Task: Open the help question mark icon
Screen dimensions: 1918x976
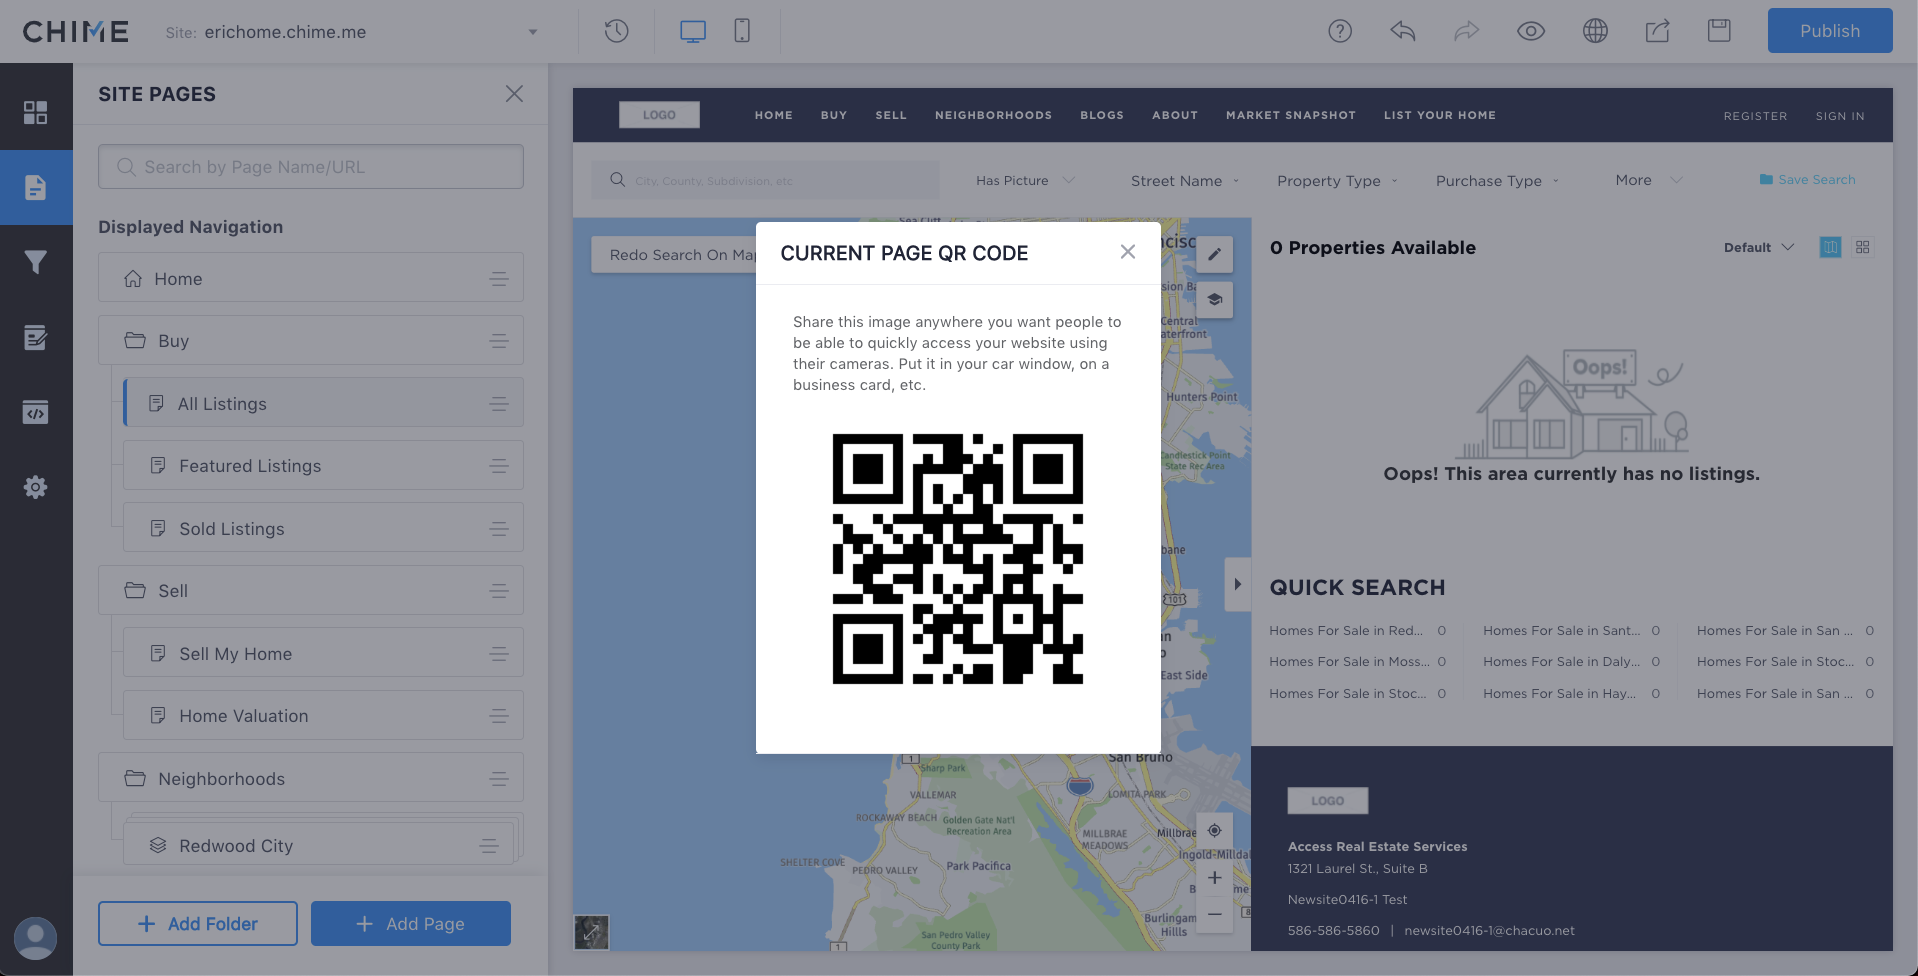Action: click(1340, 31)
